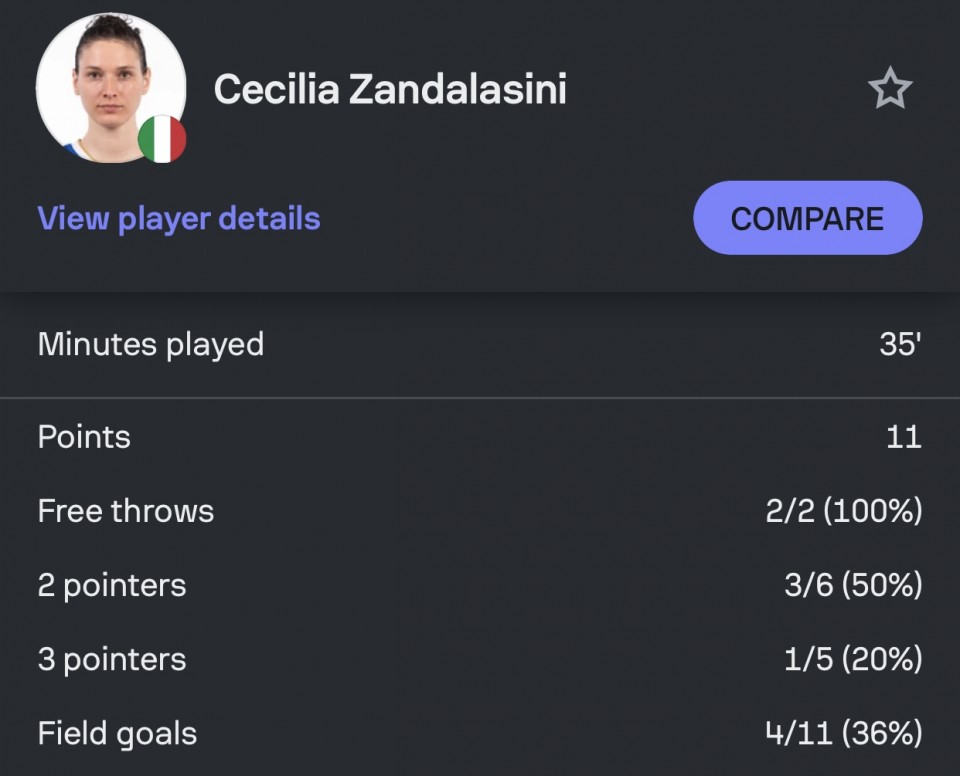The image size is (960, 776).
Task: Open the player's circular profile photo
Action: pos(111,88)
